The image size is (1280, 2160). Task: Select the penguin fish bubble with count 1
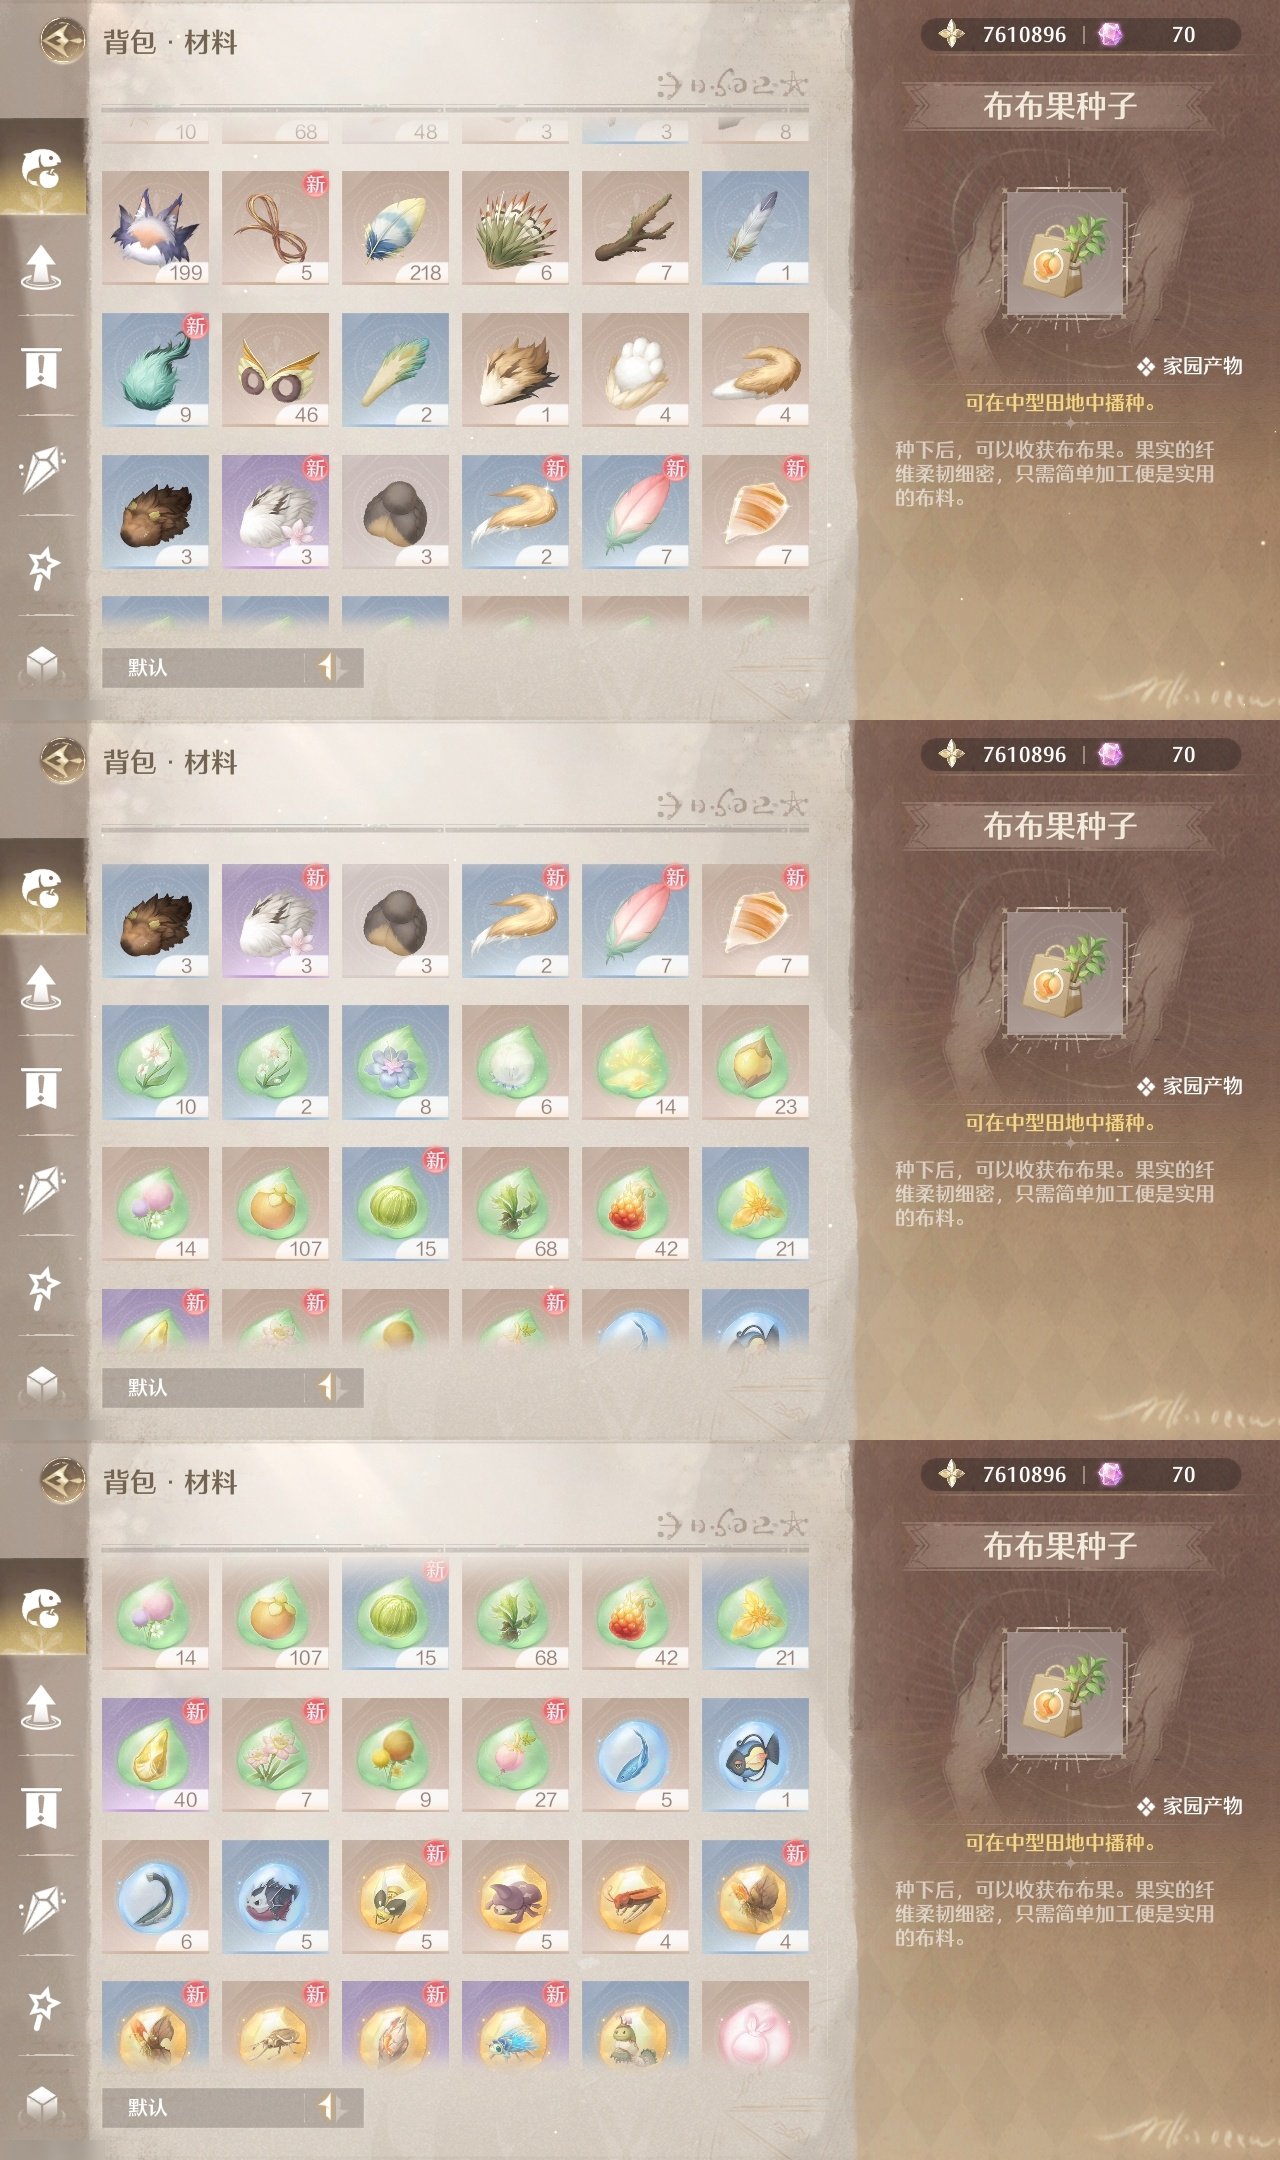755,1755
